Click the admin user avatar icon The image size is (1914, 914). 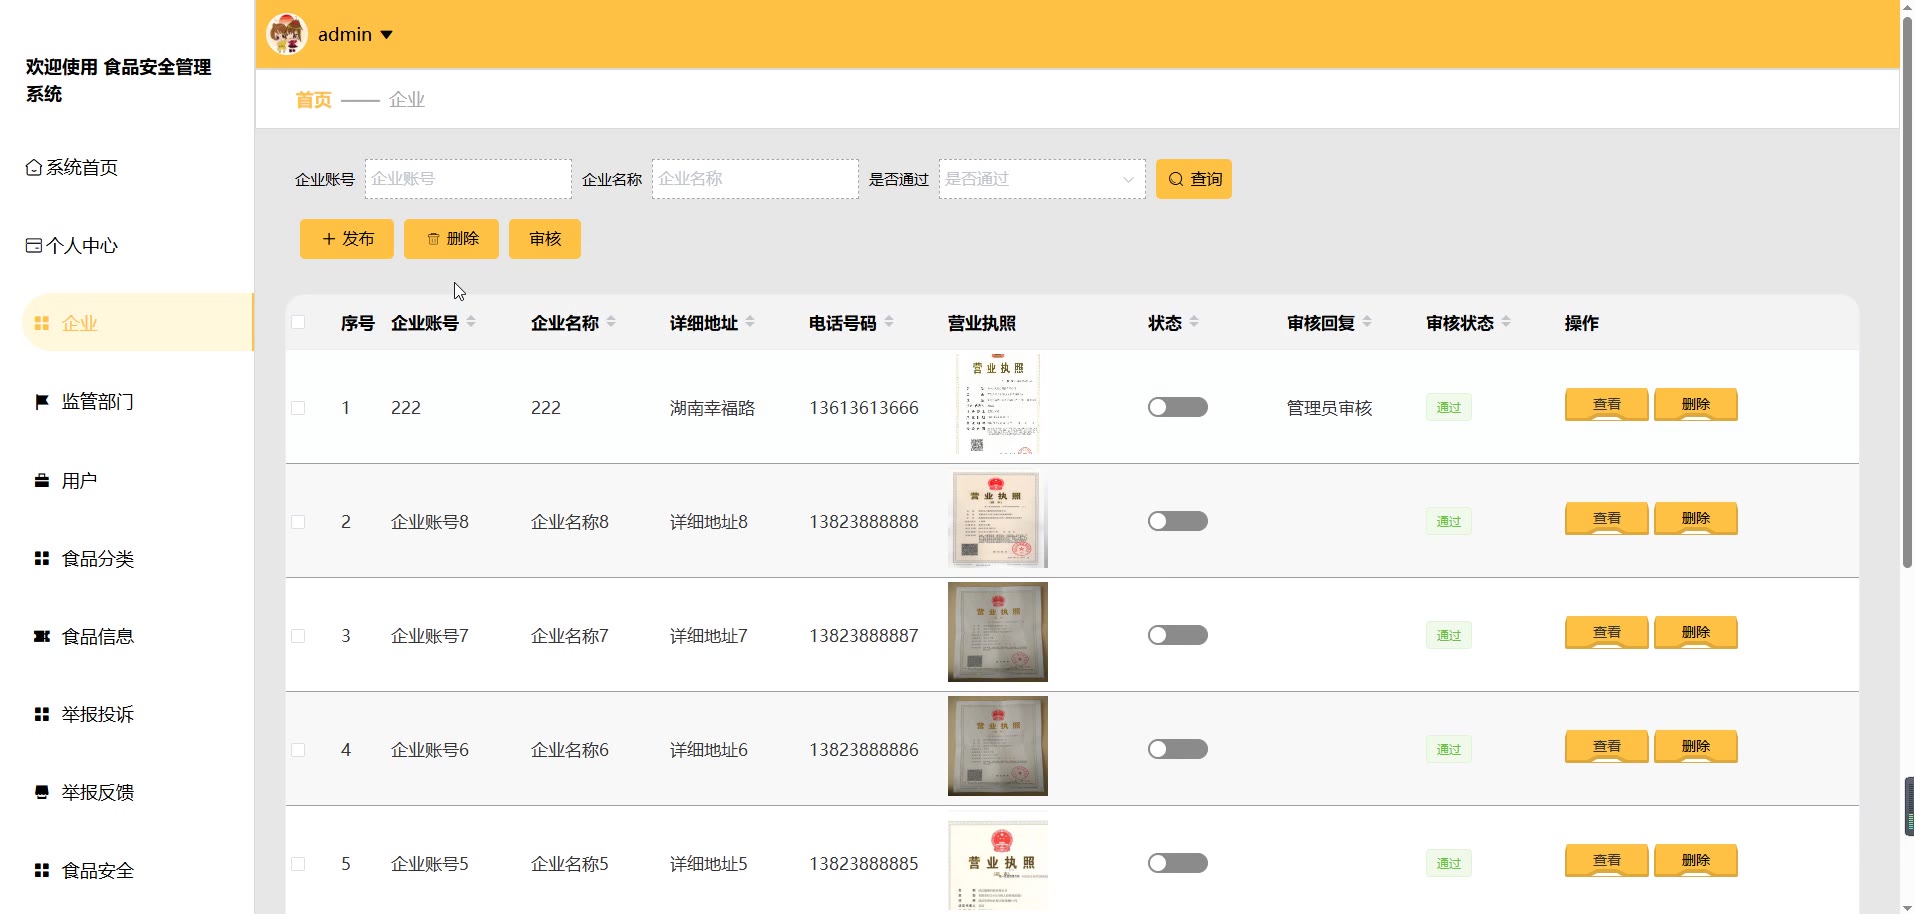tap(286, 34)
